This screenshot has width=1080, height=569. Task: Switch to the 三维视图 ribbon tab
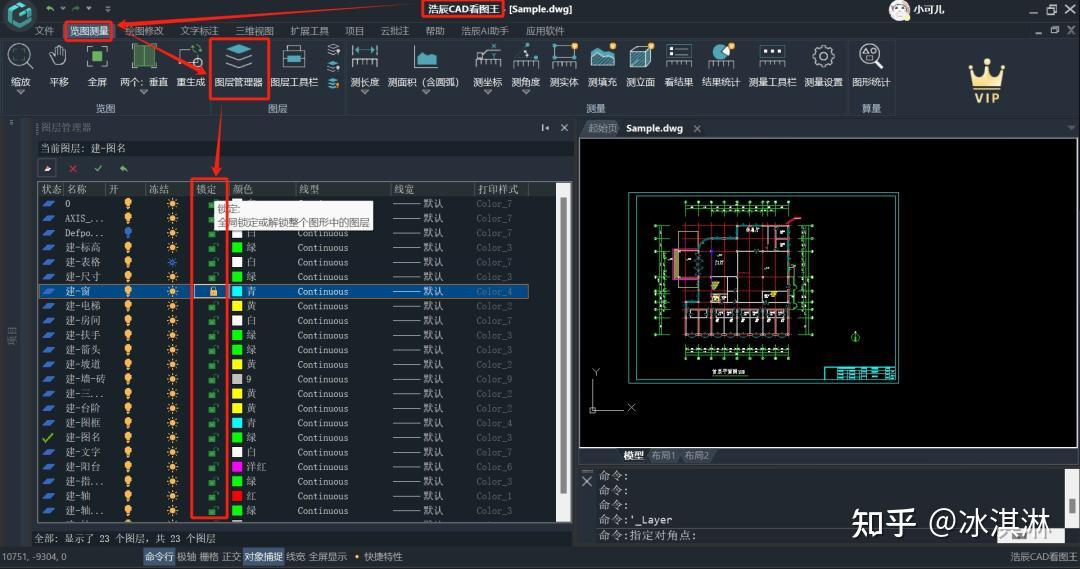point(254,31)
